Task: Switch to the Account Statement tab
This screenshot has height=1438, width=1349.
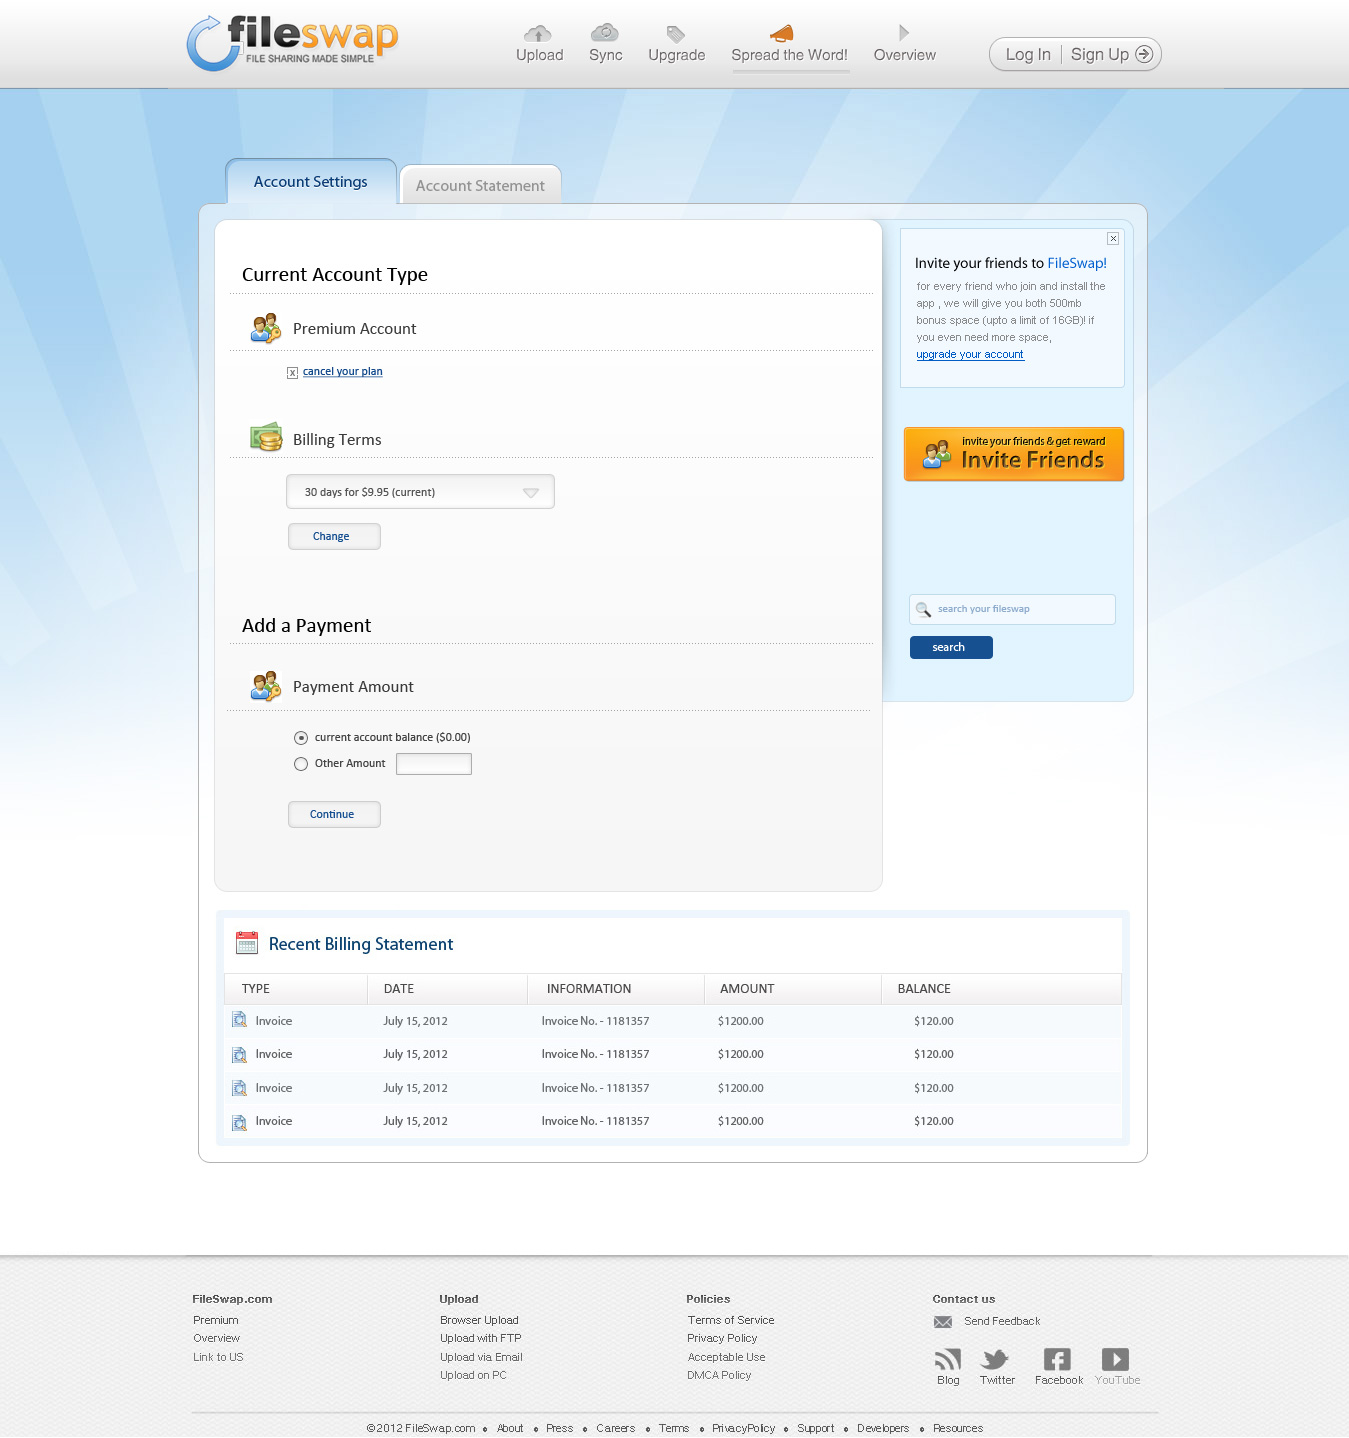Action: [480, 186]
